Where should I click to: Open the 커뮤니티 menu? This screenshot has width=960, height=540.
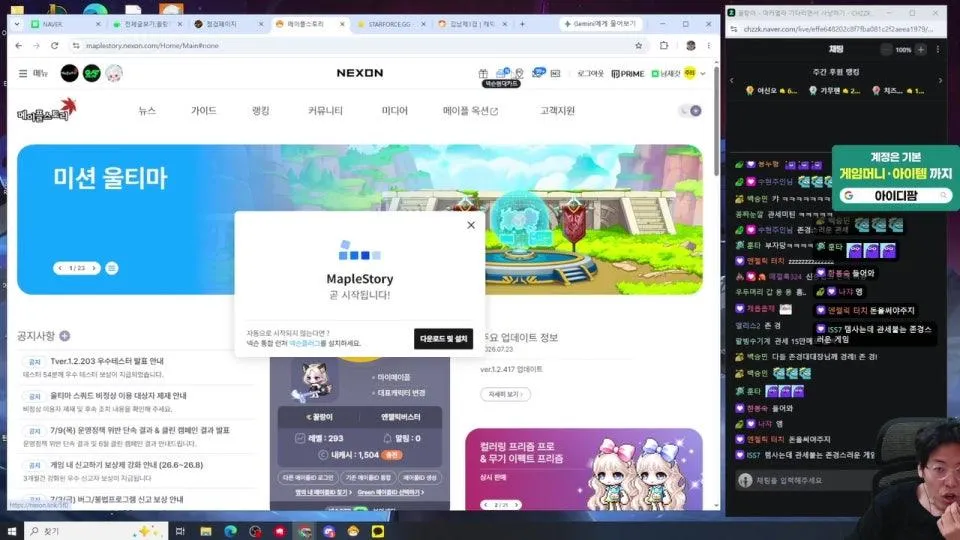[325, 111]
